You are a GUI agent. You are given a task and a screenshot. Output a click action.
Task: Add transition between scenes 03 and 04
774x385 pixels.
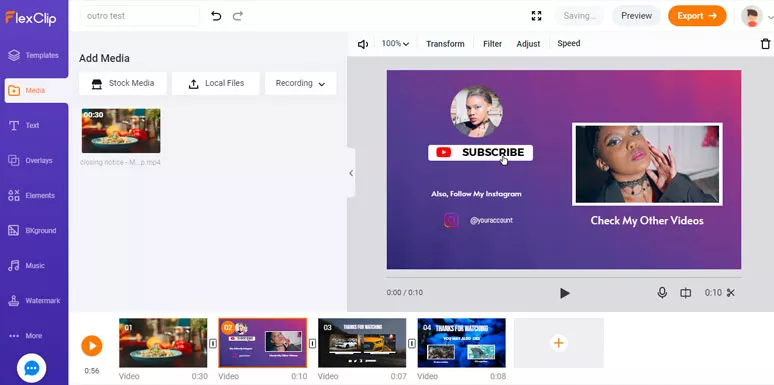tap(412, 343)
